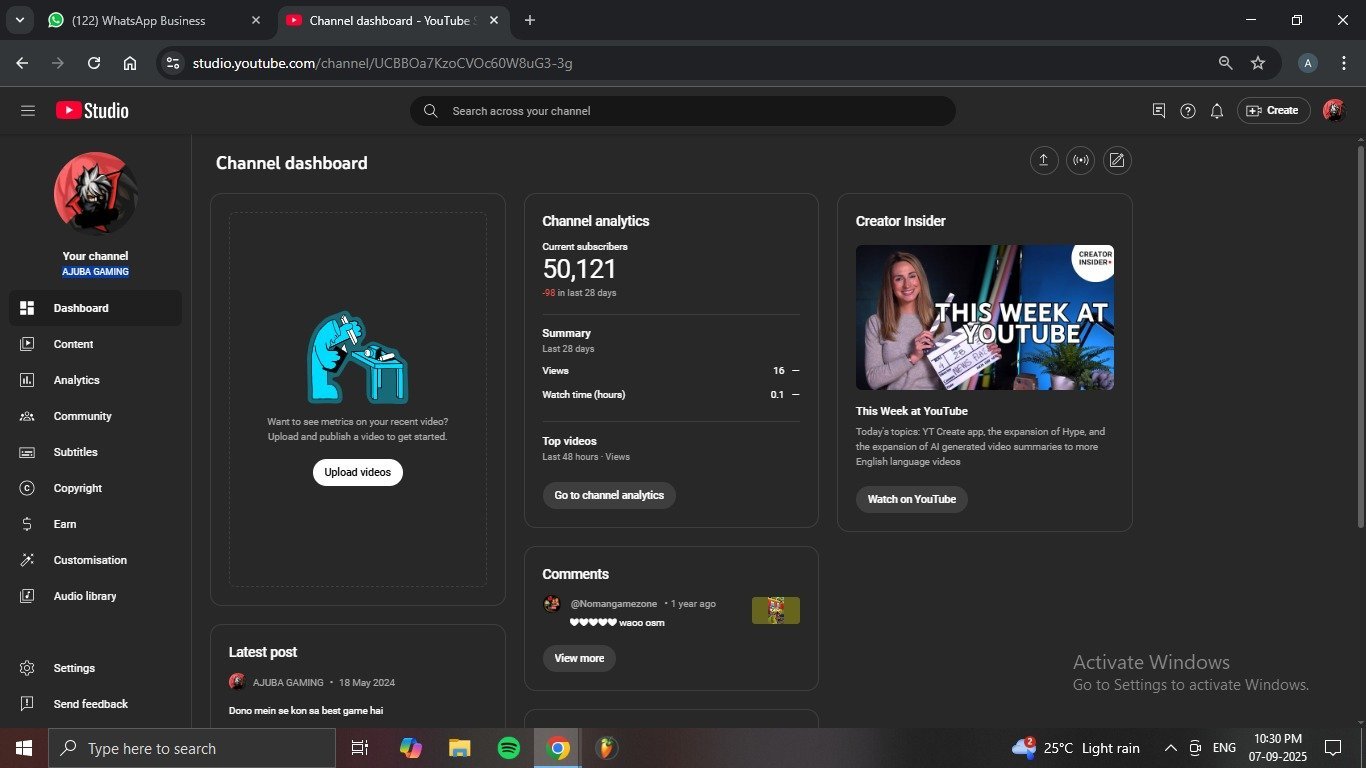Click the upload videos arrow icon
Screen dimensions: 1366x768
[1044, 161]
